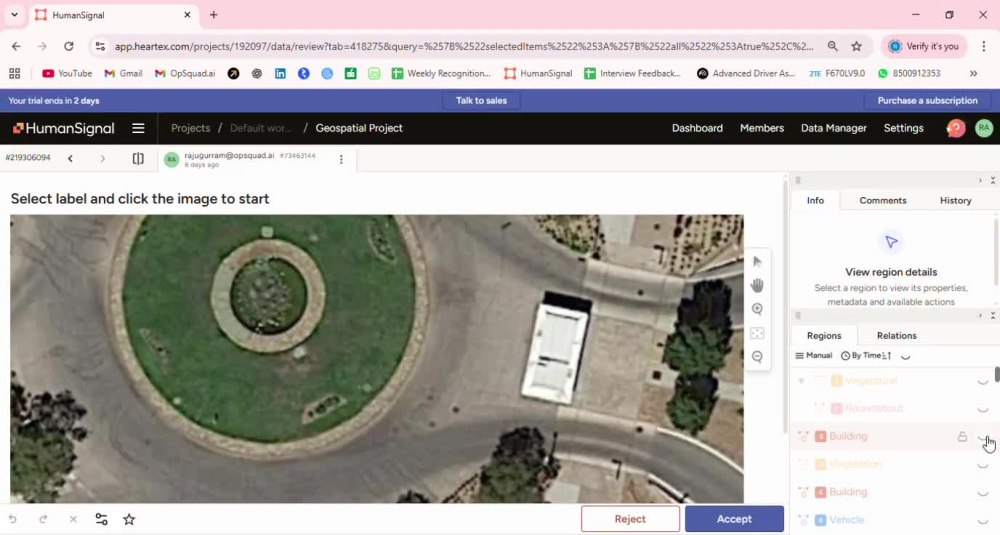Collapse the Regions panel arrow
This screenshot has height=535, width=1000.
click(980, 316)
